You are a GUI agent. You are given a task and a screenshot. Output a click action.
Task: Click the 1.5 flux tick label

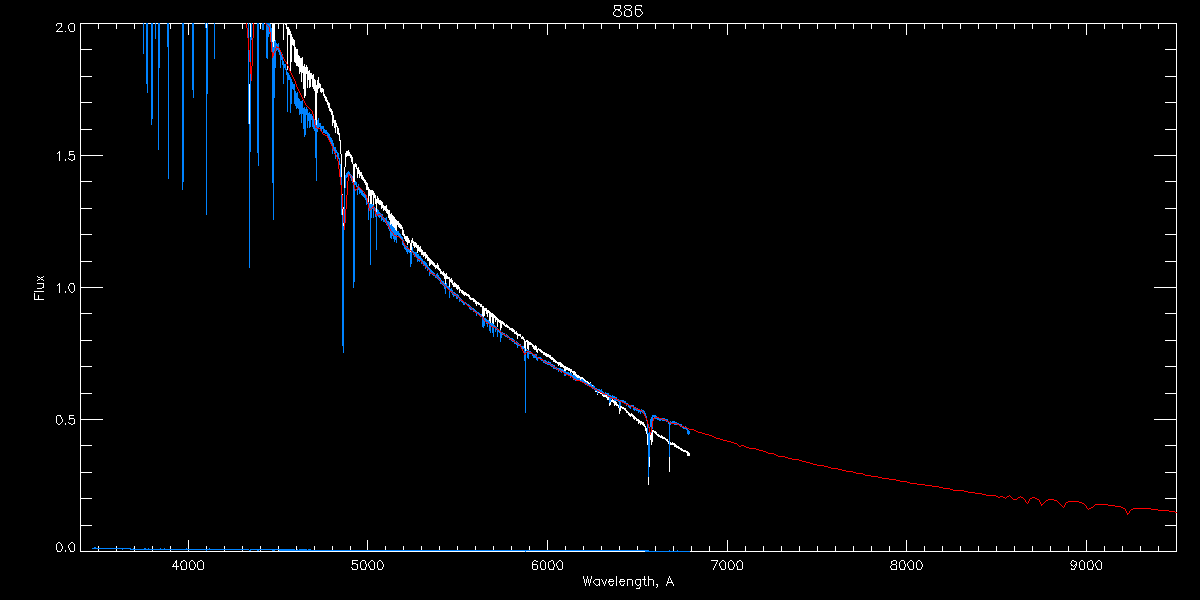tap(66, 157)
